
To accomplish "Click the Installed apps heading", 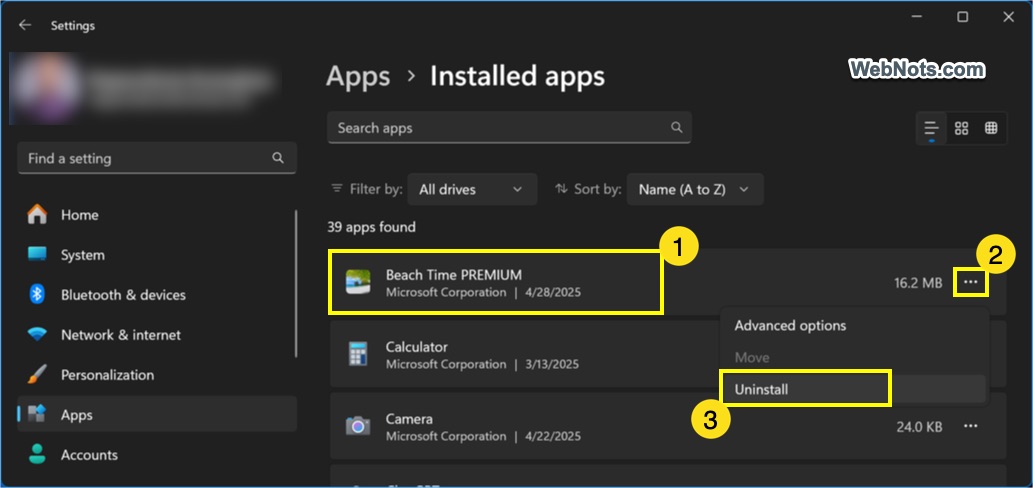I will 517,76.
